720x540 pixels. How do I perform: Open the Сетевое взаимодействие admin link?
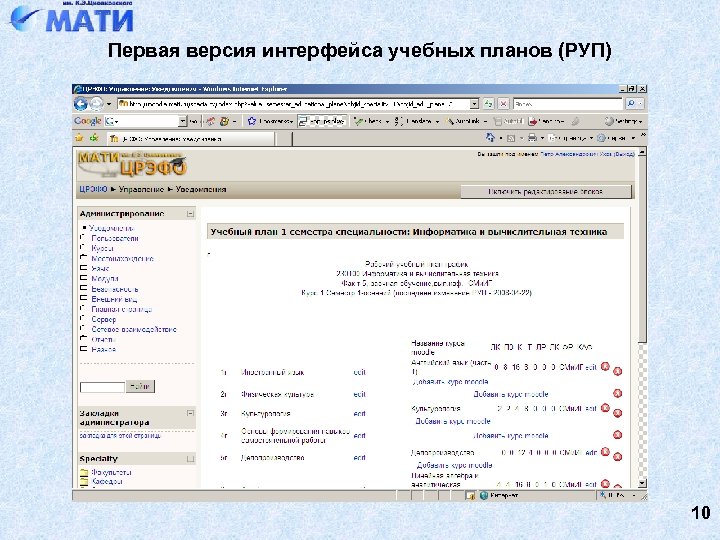point(134,329)
